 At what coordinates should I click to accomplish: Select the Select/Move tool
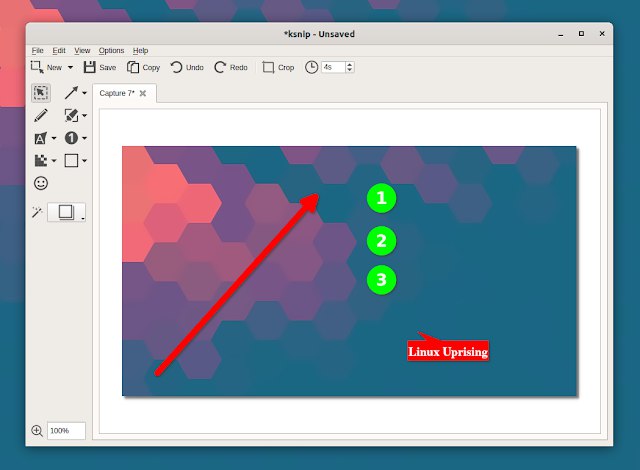coord(41,93)
